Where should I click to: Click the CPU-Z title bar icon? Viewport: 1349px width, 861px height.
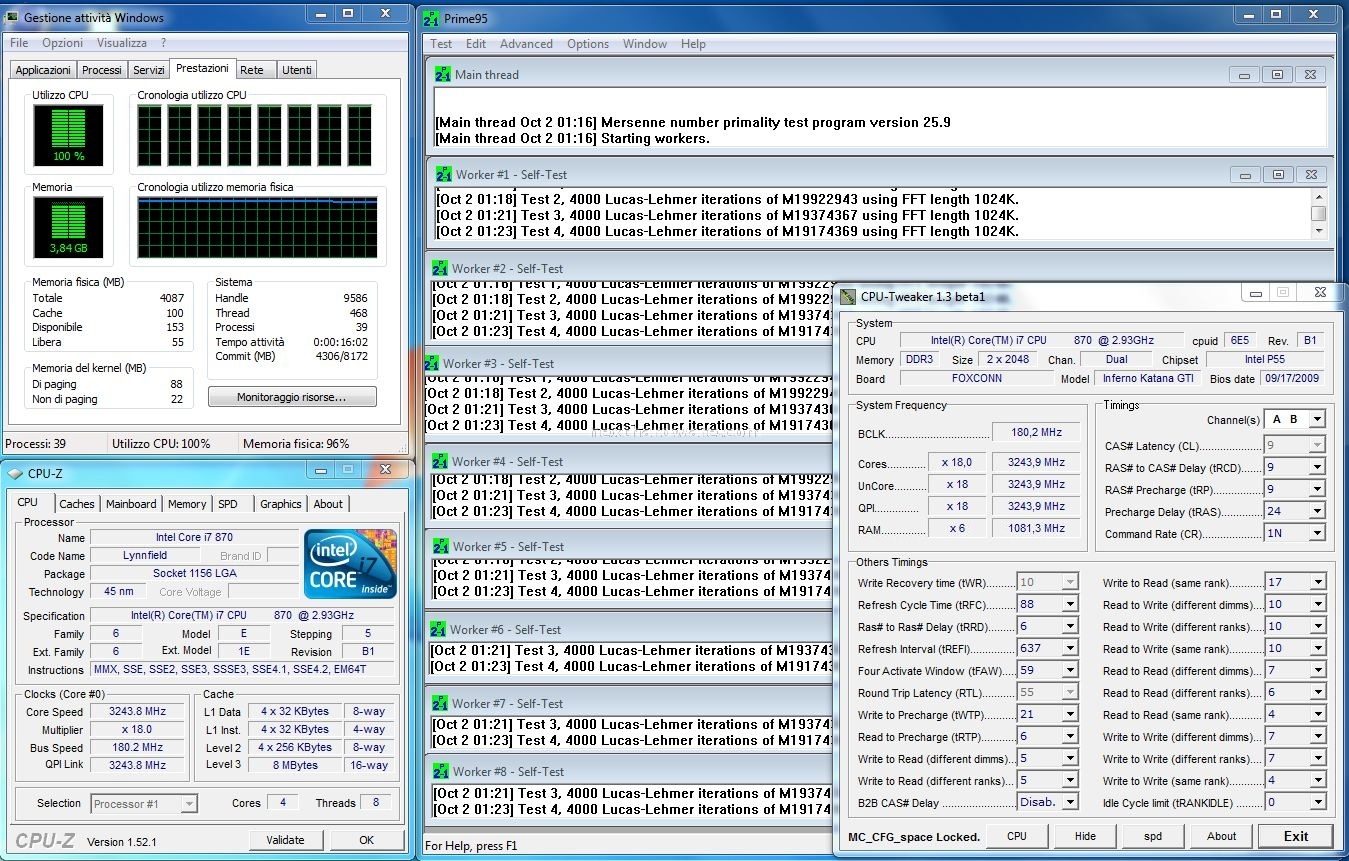pos(14,473)
